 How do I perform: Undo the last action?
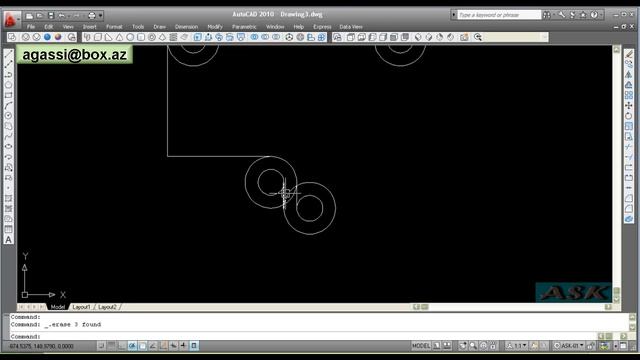(62, 16)
